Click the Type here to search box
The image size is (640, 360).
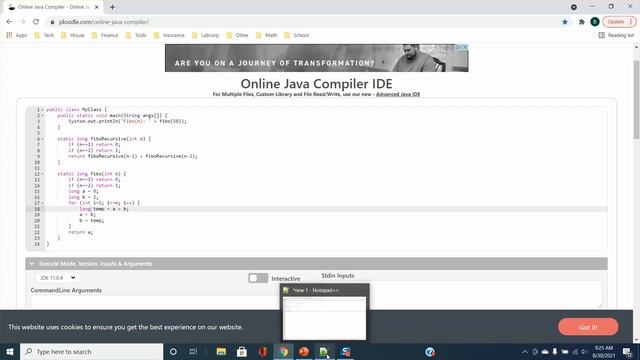[x=91, y=351]
